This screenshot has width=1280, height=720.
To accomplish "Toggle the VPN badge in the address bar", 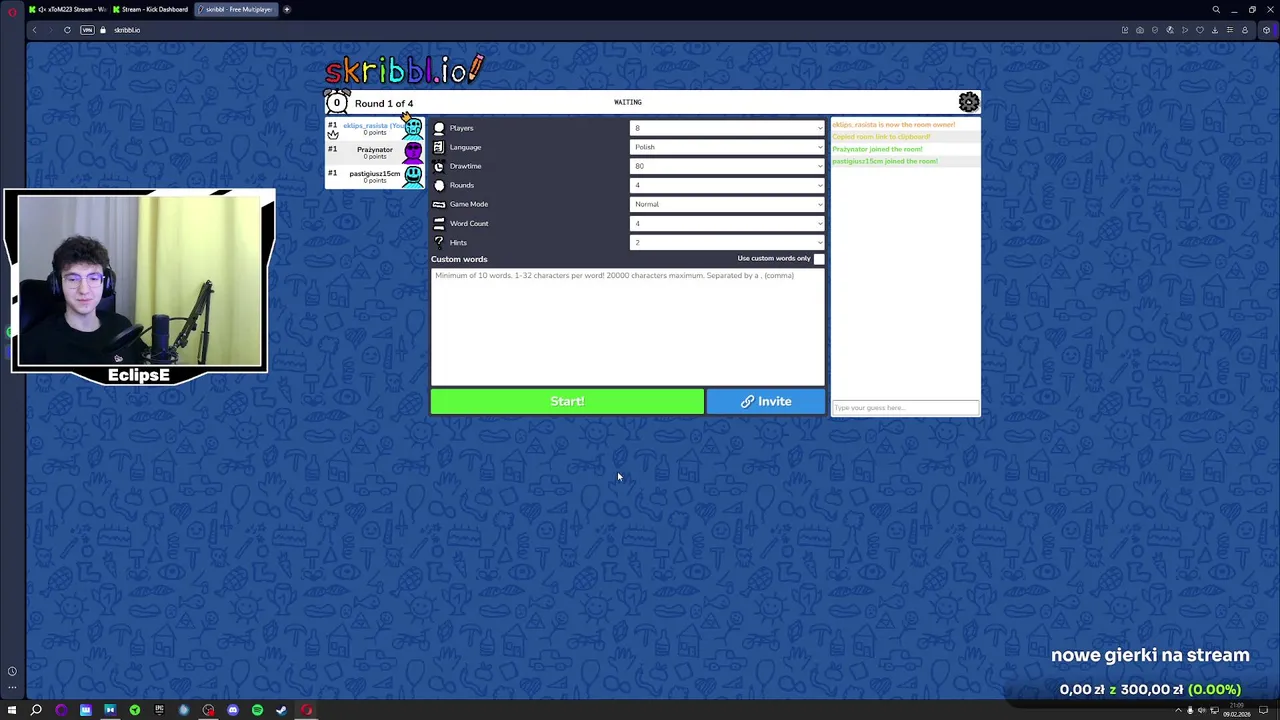I will [x=87, y=30].
